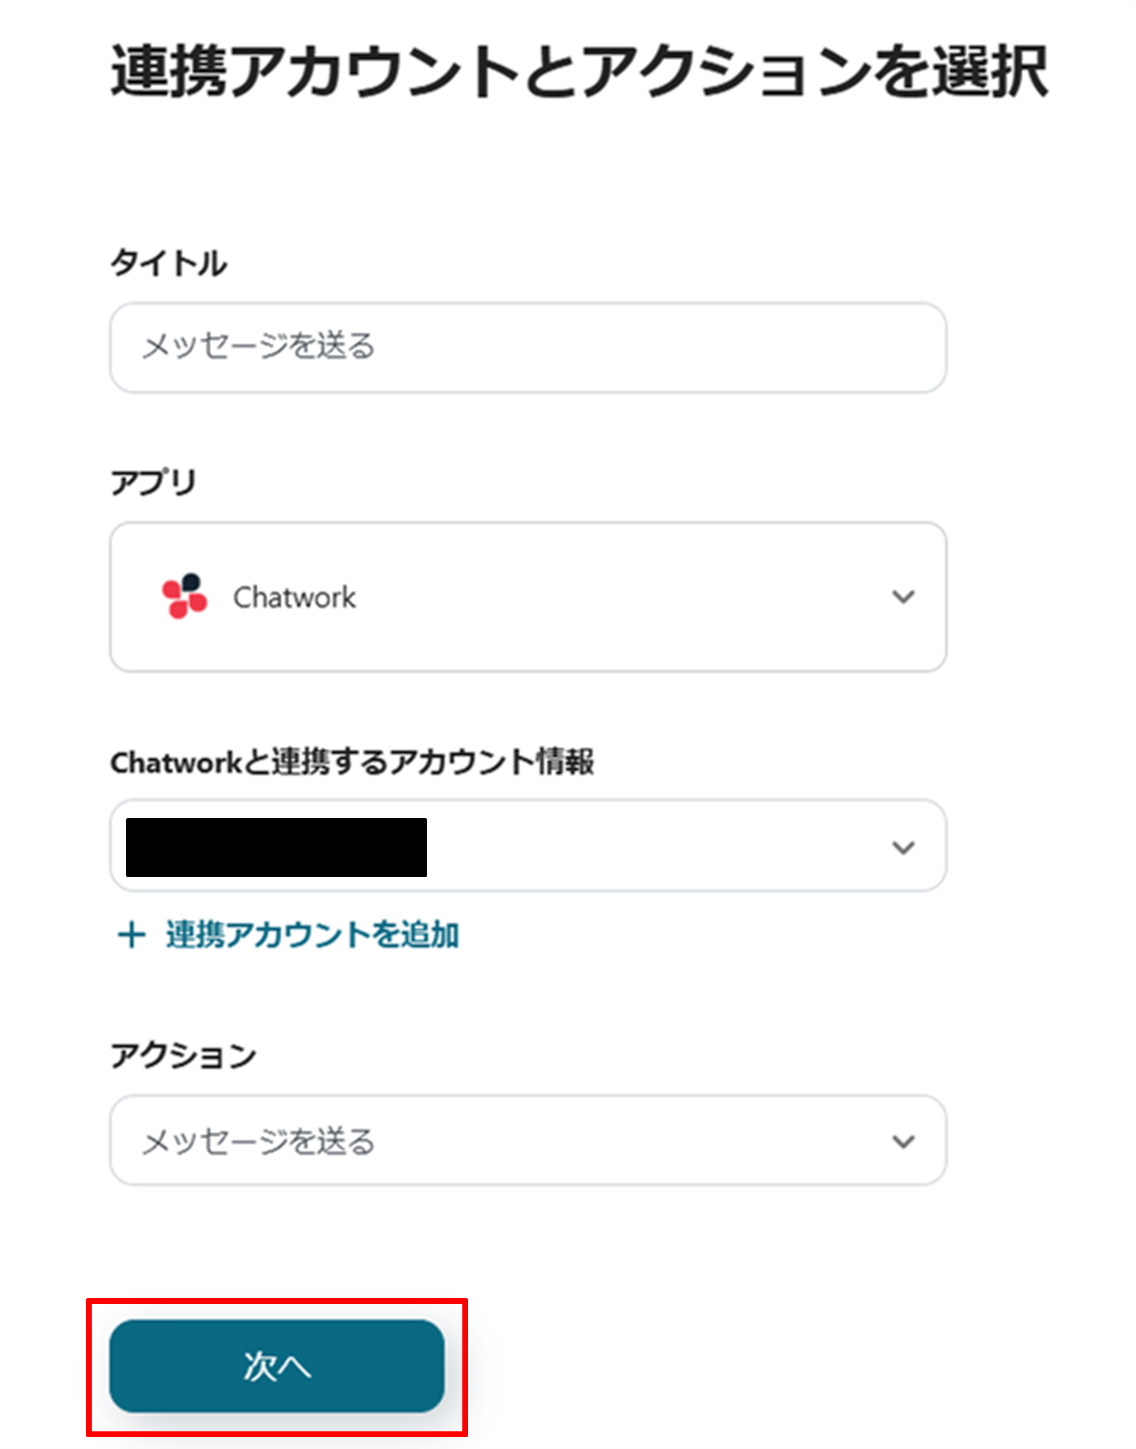1136x1449 pixels.
Task: Click the empty middle of the アプリ selector
Action: point(620,597)
